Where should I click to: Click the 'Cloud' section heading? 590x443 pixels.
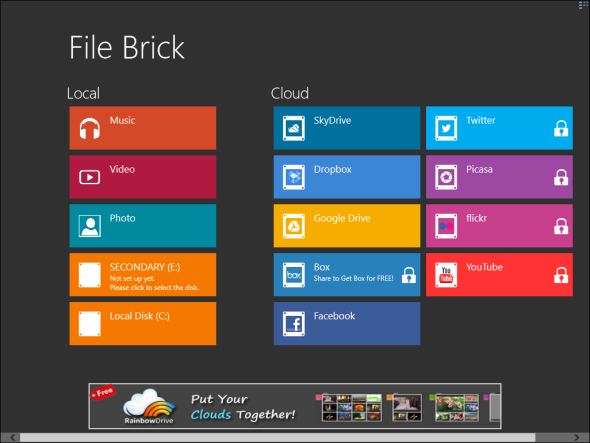tap(290, 93)
